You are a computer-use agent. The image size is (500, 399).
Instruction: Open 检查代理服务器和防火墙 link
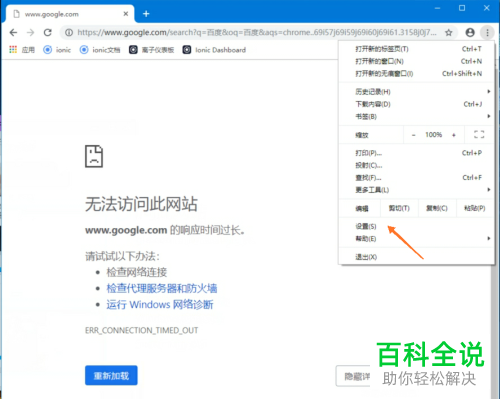coord(162,288)
